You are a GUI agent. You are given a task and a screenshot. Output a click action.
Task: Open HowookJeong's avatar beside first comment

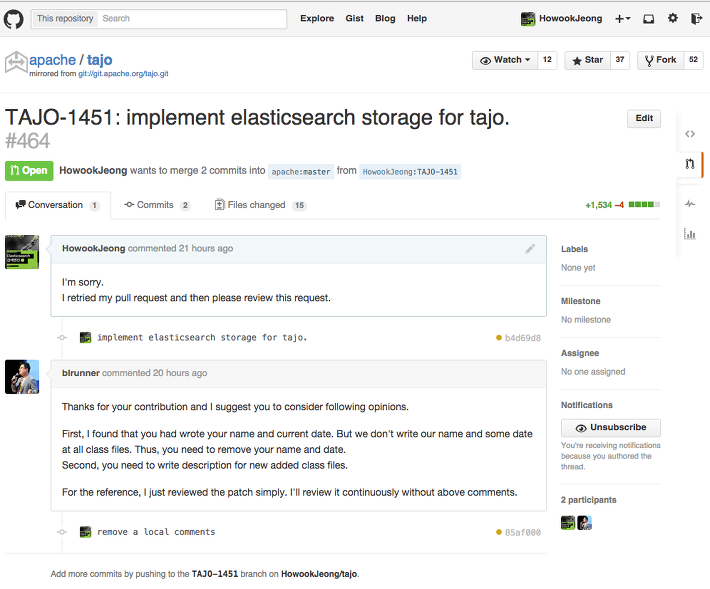coord(22,252)
